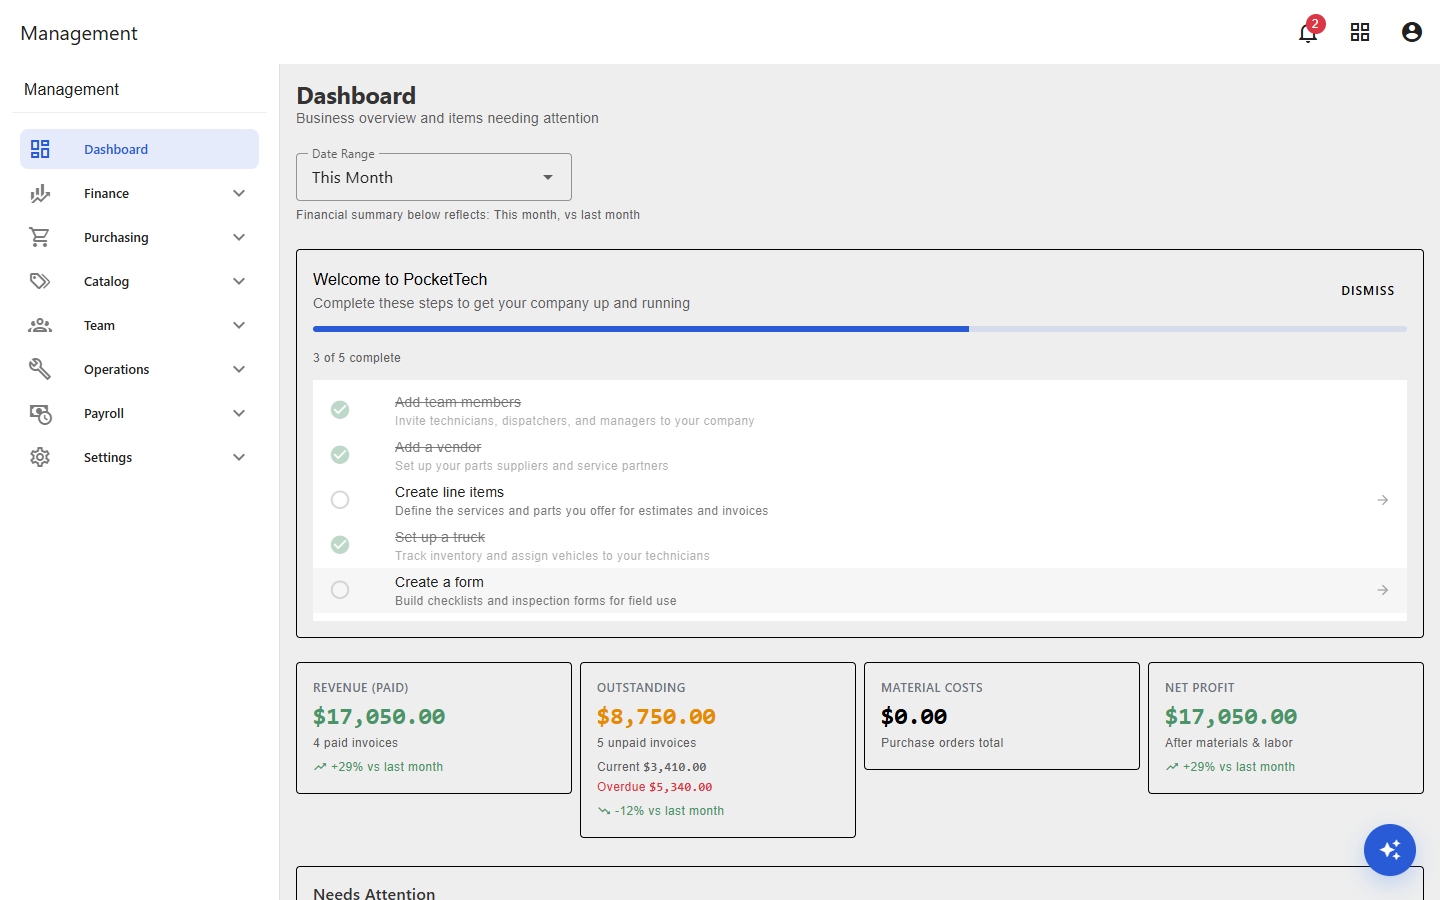Viewport: 1440px width, 900px height.
Task: Open the Outstanding $8,750.00 card
Action: [718, 750]
